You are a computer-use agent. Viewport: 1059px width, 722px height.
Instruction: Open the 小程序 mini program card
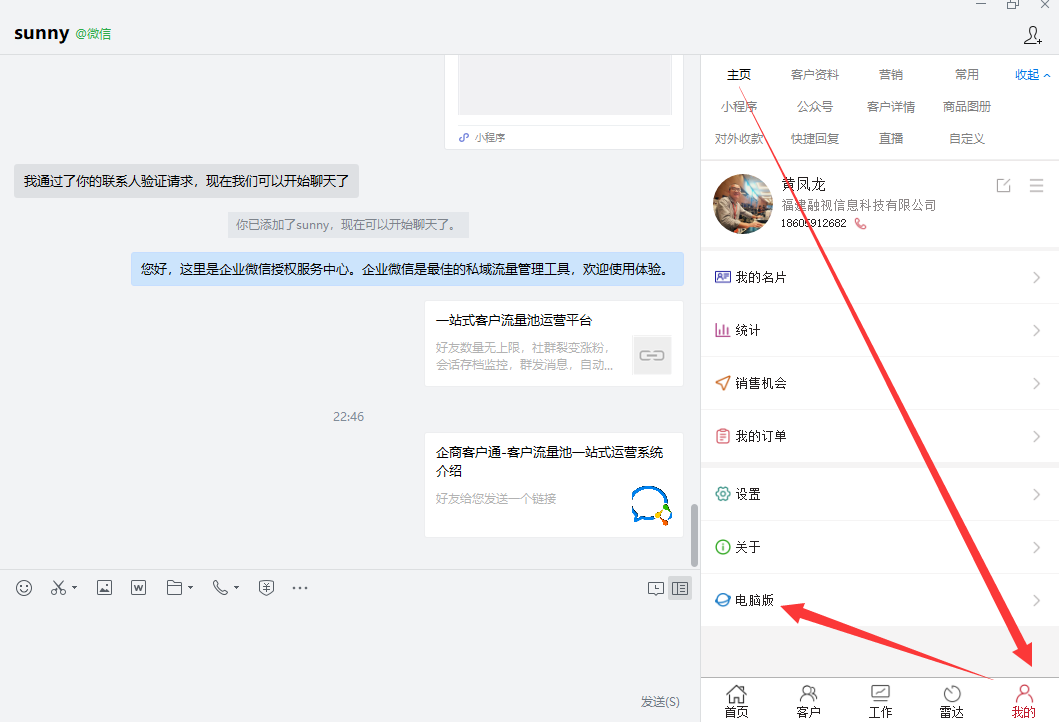pos(564,102)
